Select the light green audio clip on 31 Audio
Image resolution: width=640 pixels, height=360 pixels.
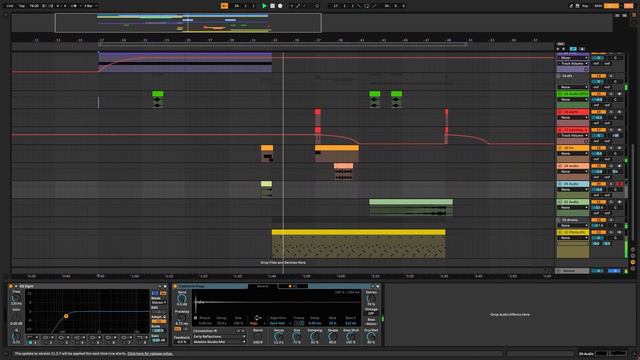point(411,208)
